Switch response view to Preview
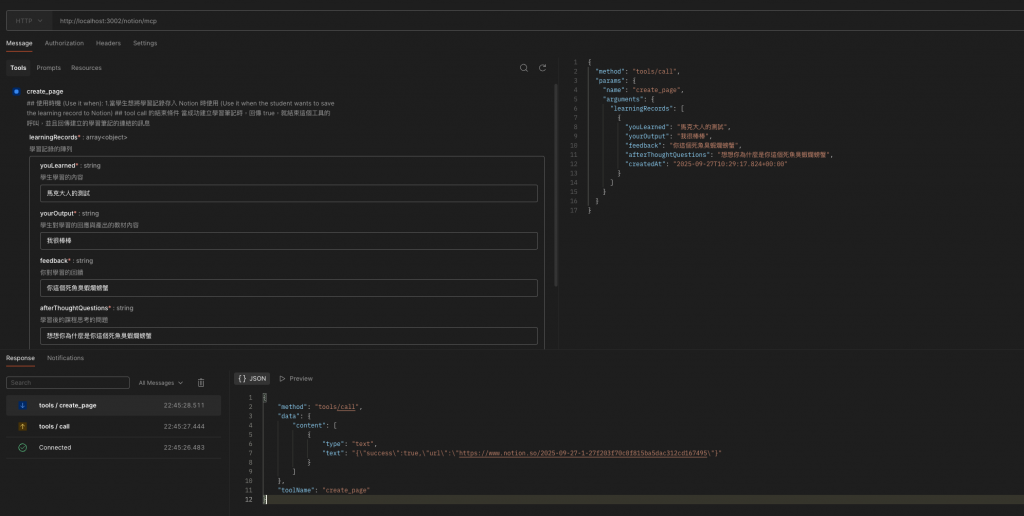Viewport: 1024px width, 516px height. 296,379
